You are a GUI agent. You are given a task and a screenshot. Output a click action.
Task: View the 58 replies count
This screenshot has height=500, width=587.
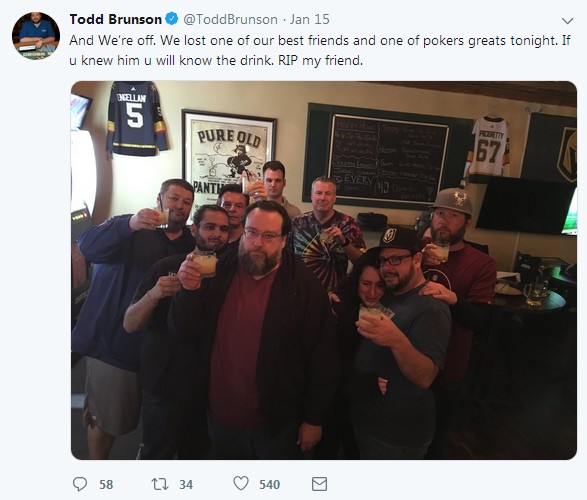106,485
